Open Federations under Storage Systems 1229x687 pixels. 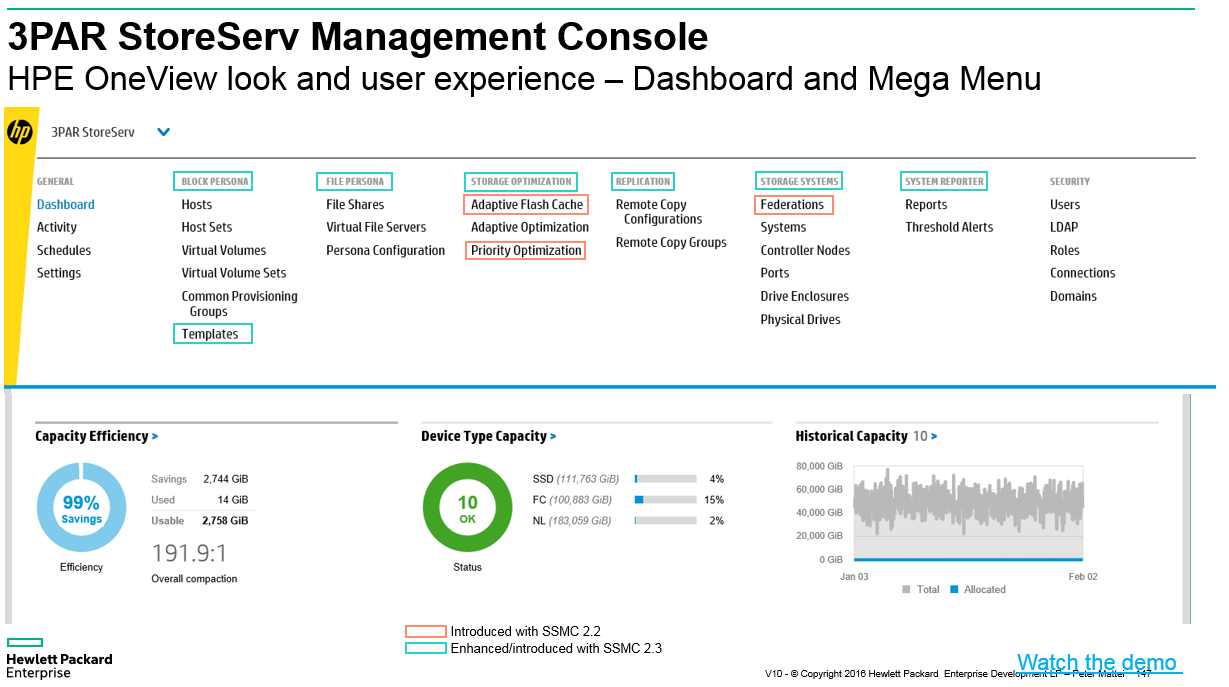(792, 205)
